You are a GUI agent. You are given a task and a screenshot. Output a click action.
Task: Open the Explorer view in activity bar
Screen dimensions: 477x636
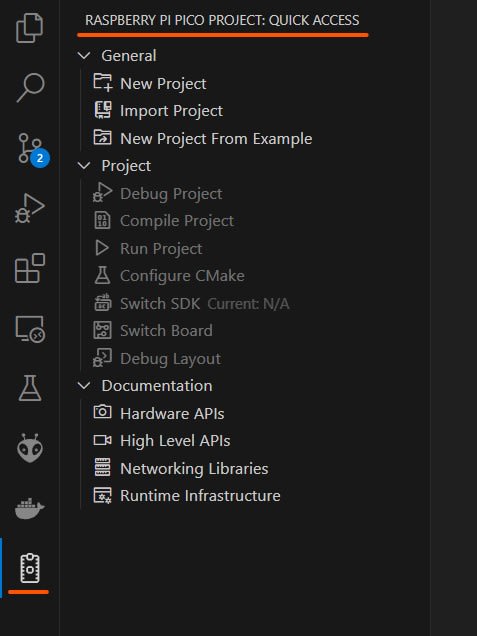30,28
